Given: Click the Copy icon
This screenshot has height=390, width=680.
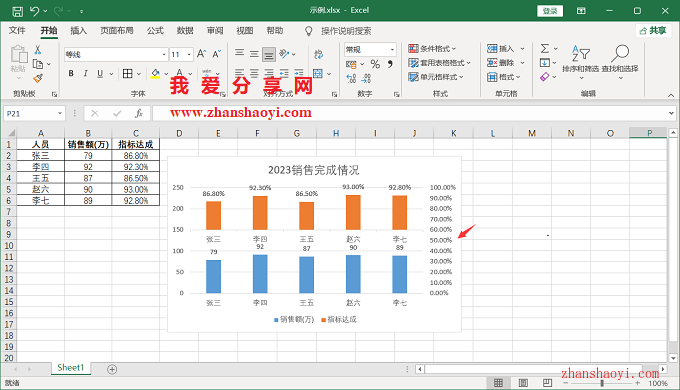Looking at the screenshot, I should coord(38,64).
